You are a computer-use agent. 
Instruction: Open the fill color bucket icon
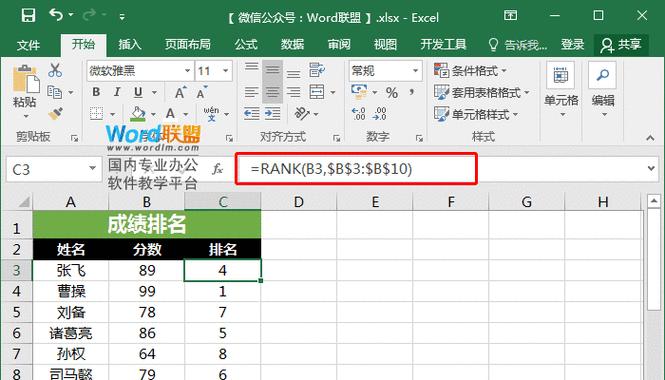pos(138,114)
